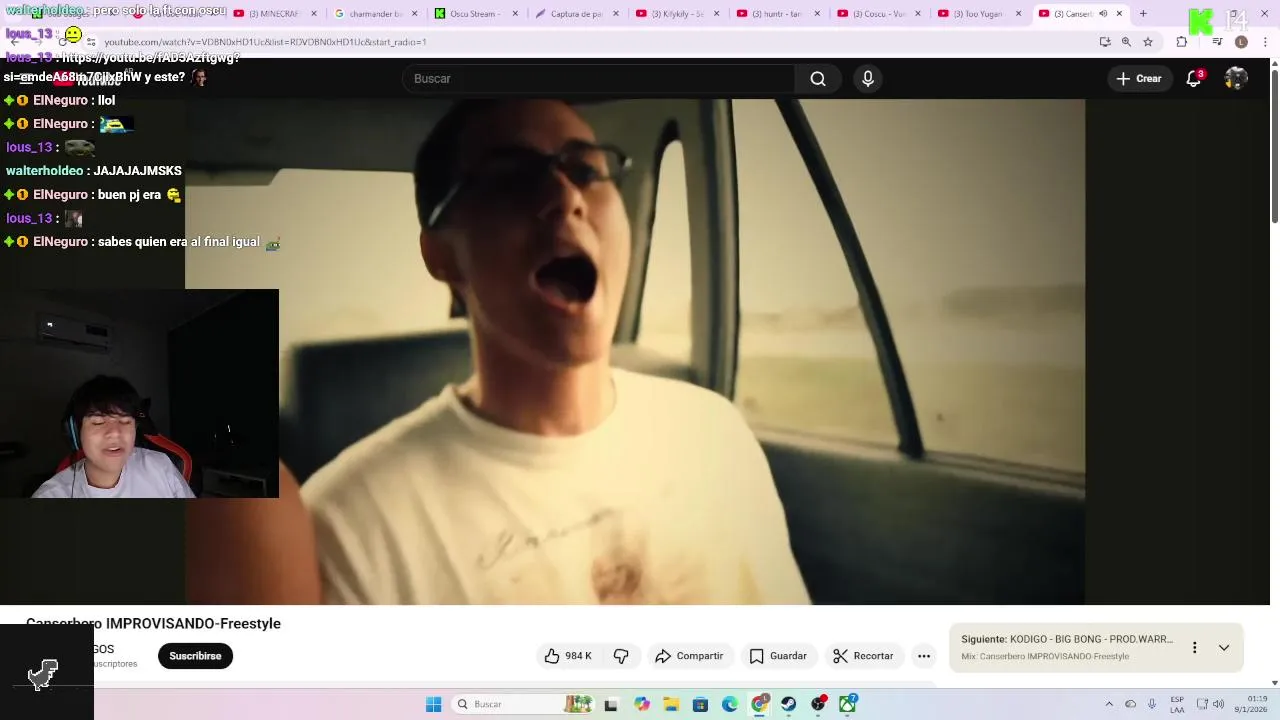Activate voice search microphone icon

(868, 79)
